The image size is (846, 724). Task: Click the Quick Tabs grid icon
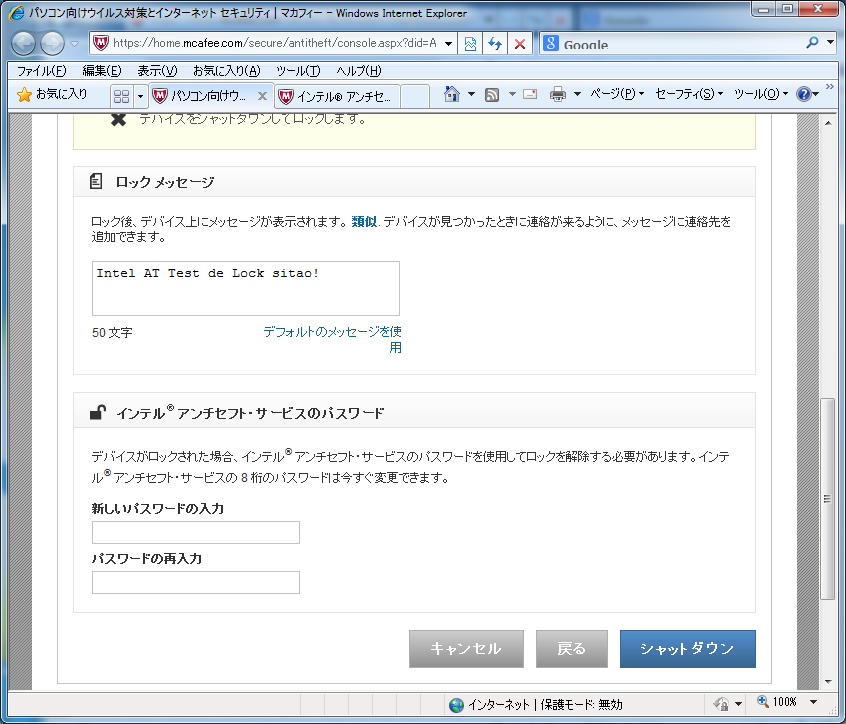(x=121, y=96)
